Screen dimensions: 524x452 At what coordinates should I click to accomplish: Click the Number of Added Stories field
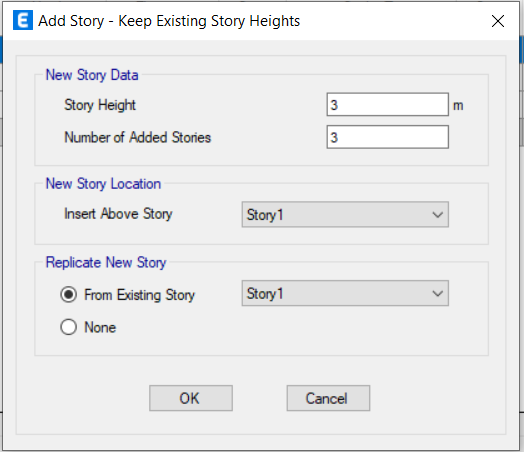(x=388, y=137)
